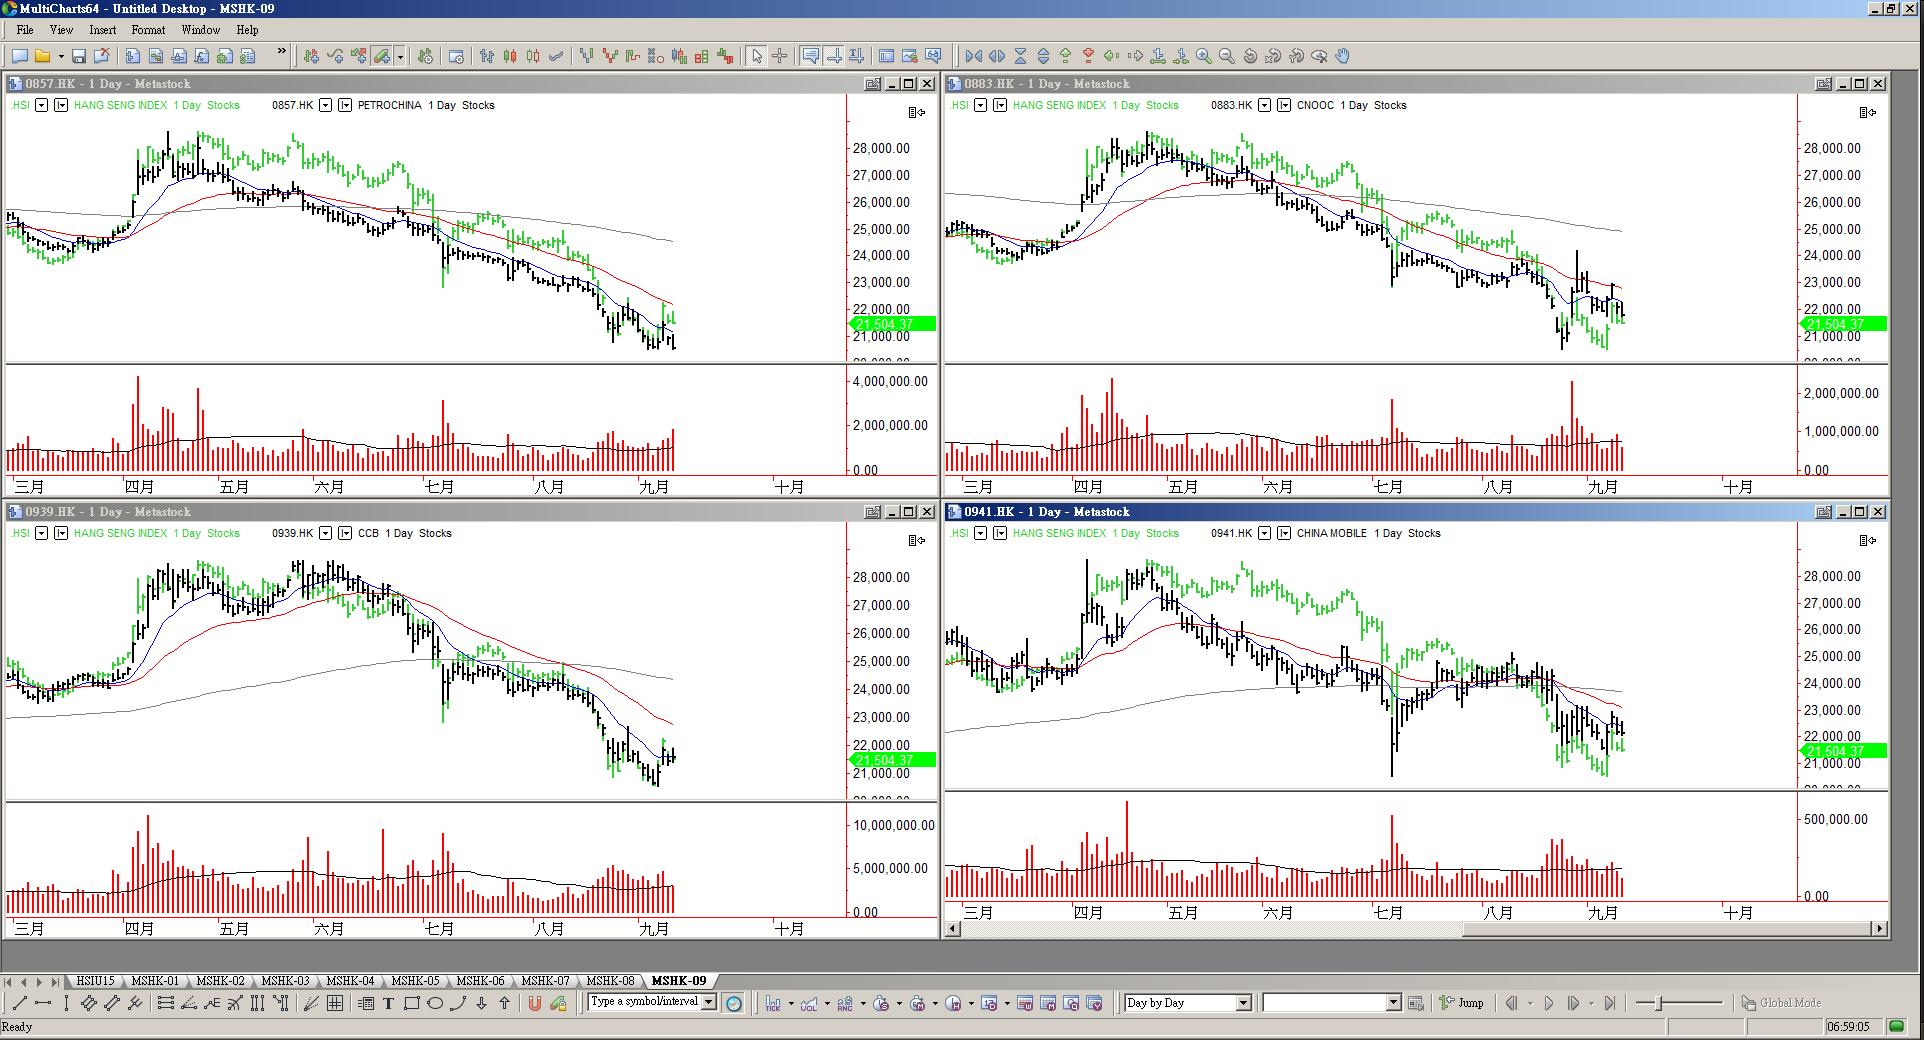Switch to the MSHK-05 workspace tab
This screenshot has width=1924, height=1057.
(415, 981)
